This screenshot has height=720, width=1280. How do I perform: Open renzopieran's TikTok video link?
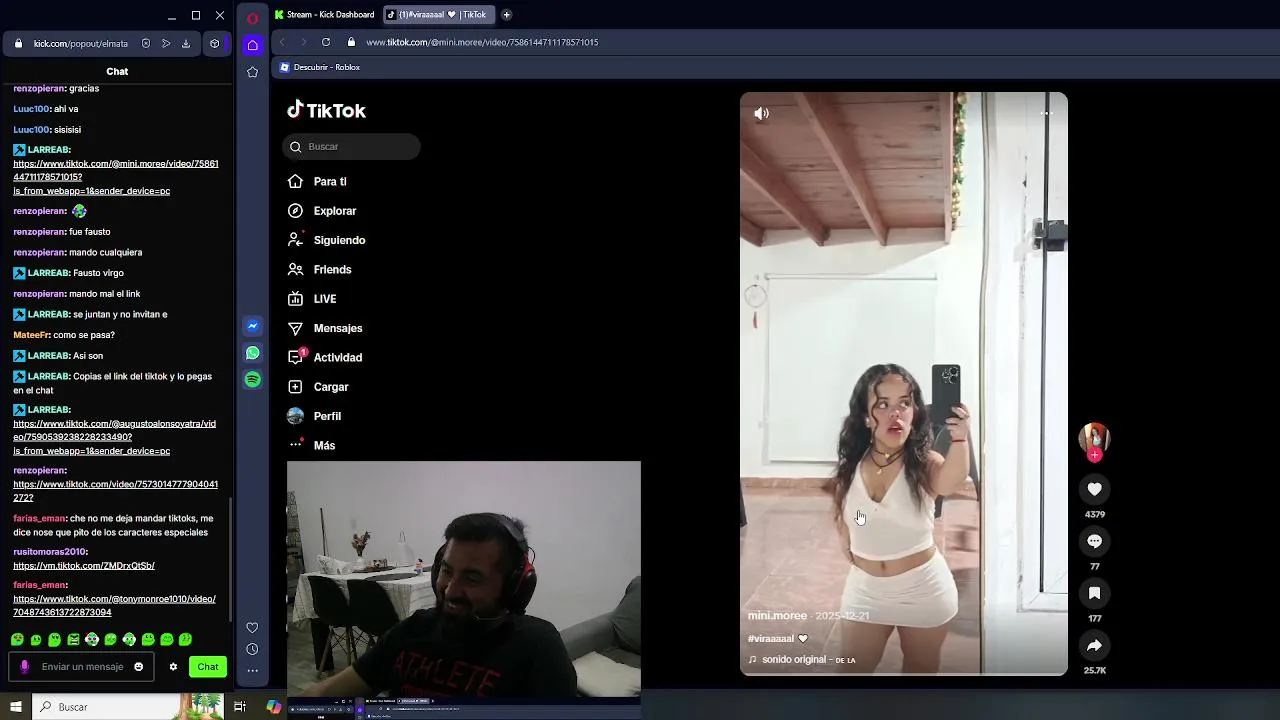[115, 491]
